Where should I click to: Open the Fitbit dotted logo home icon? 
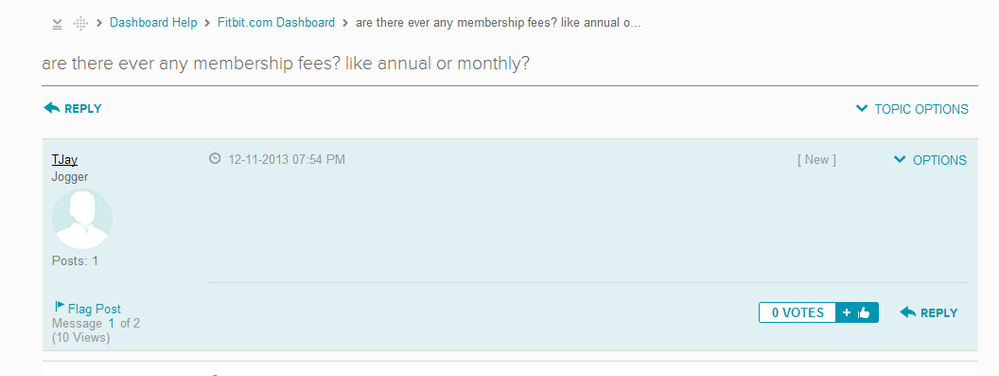[80, 24]
